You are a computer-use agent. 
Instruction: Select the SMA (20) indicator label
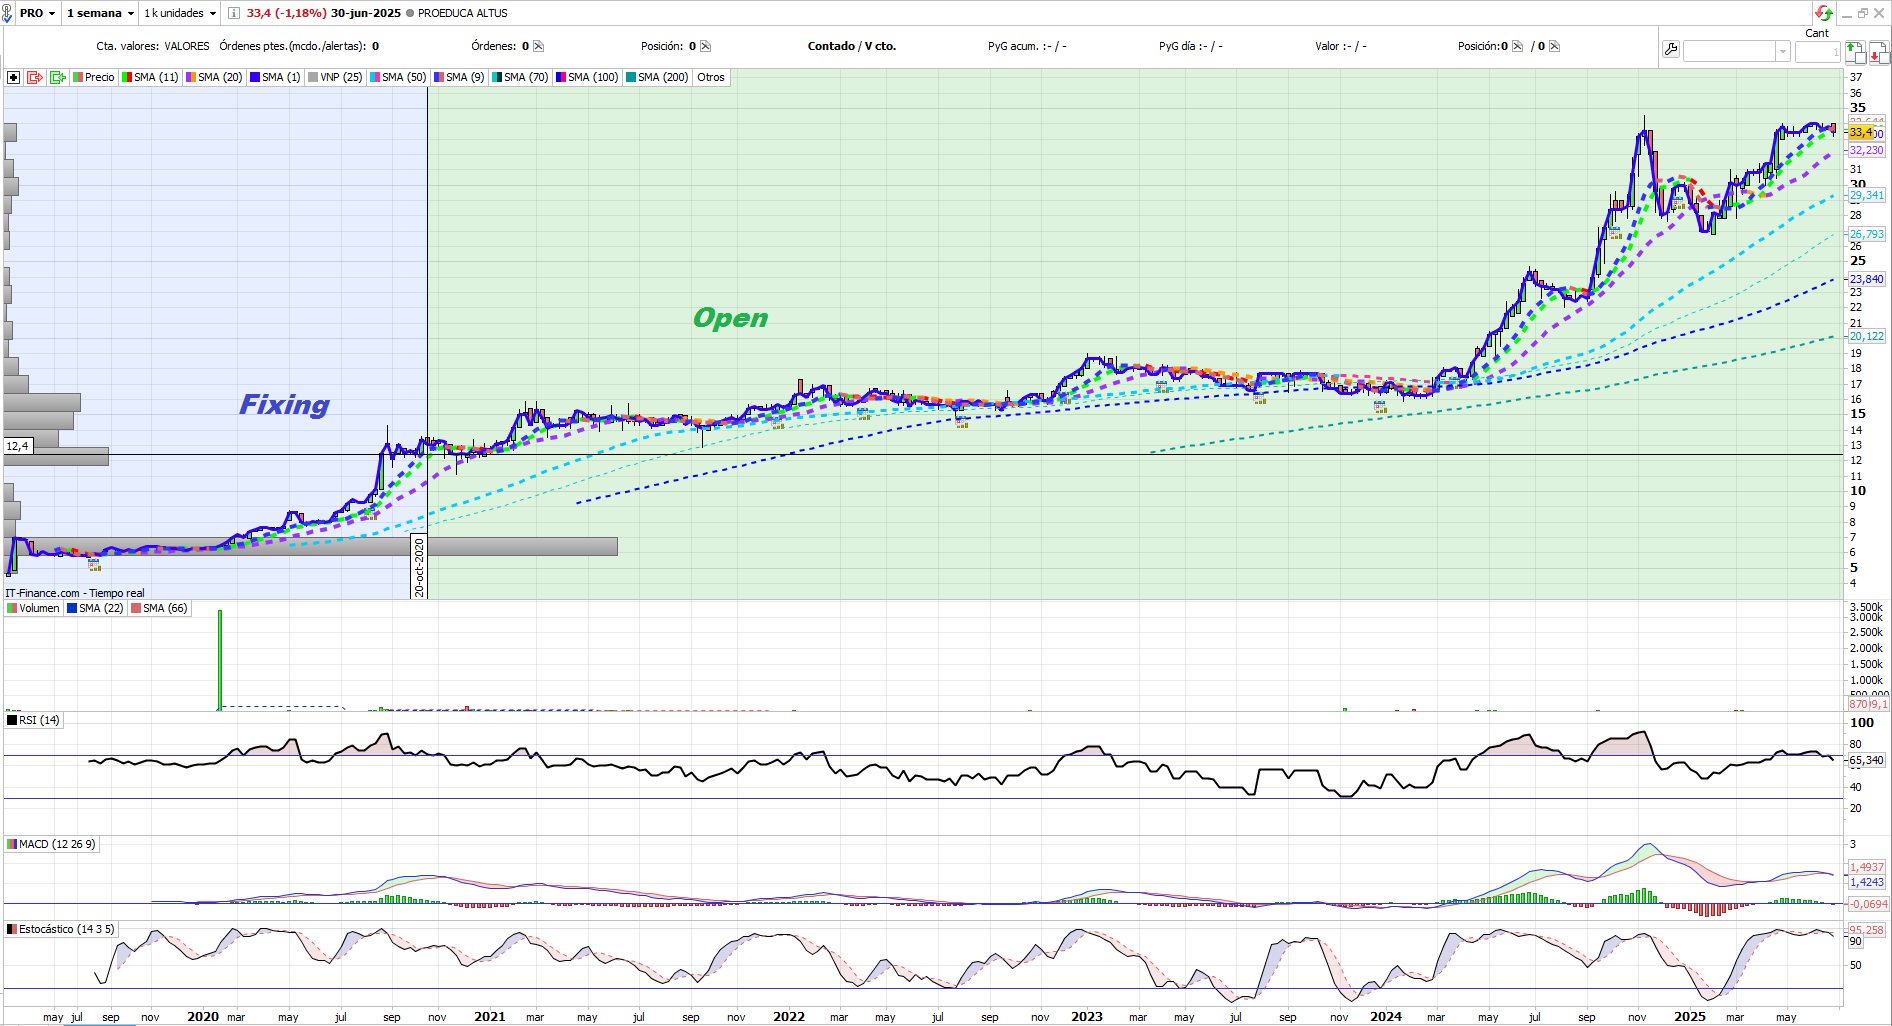tap(214, 77)
